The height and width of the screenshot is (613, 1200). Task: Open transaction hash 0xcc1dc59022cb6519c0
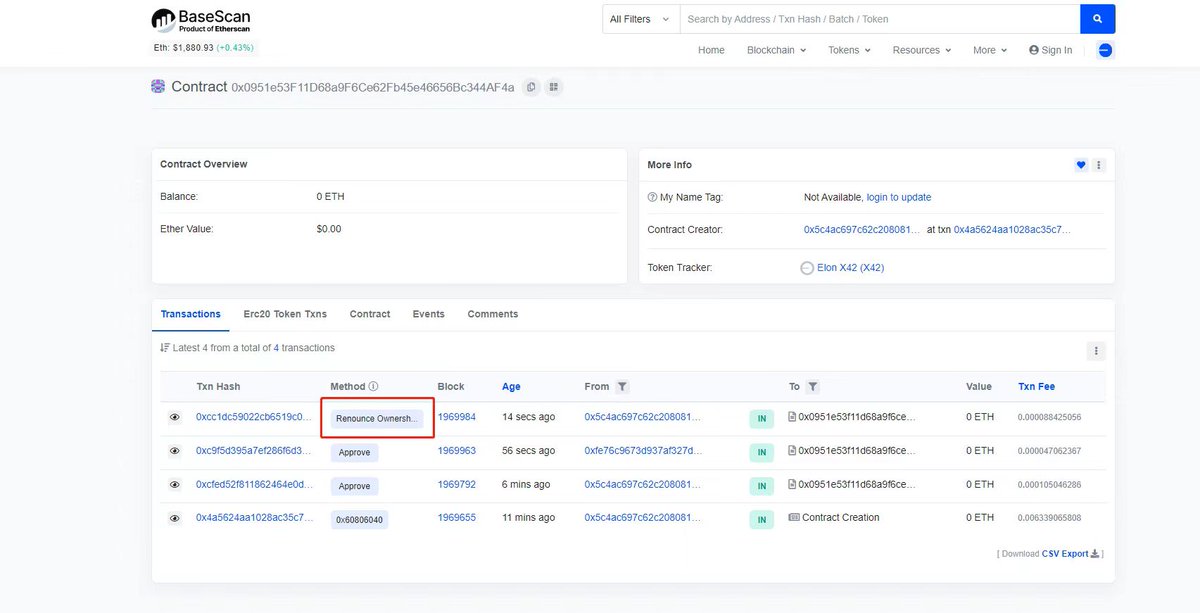254,417
